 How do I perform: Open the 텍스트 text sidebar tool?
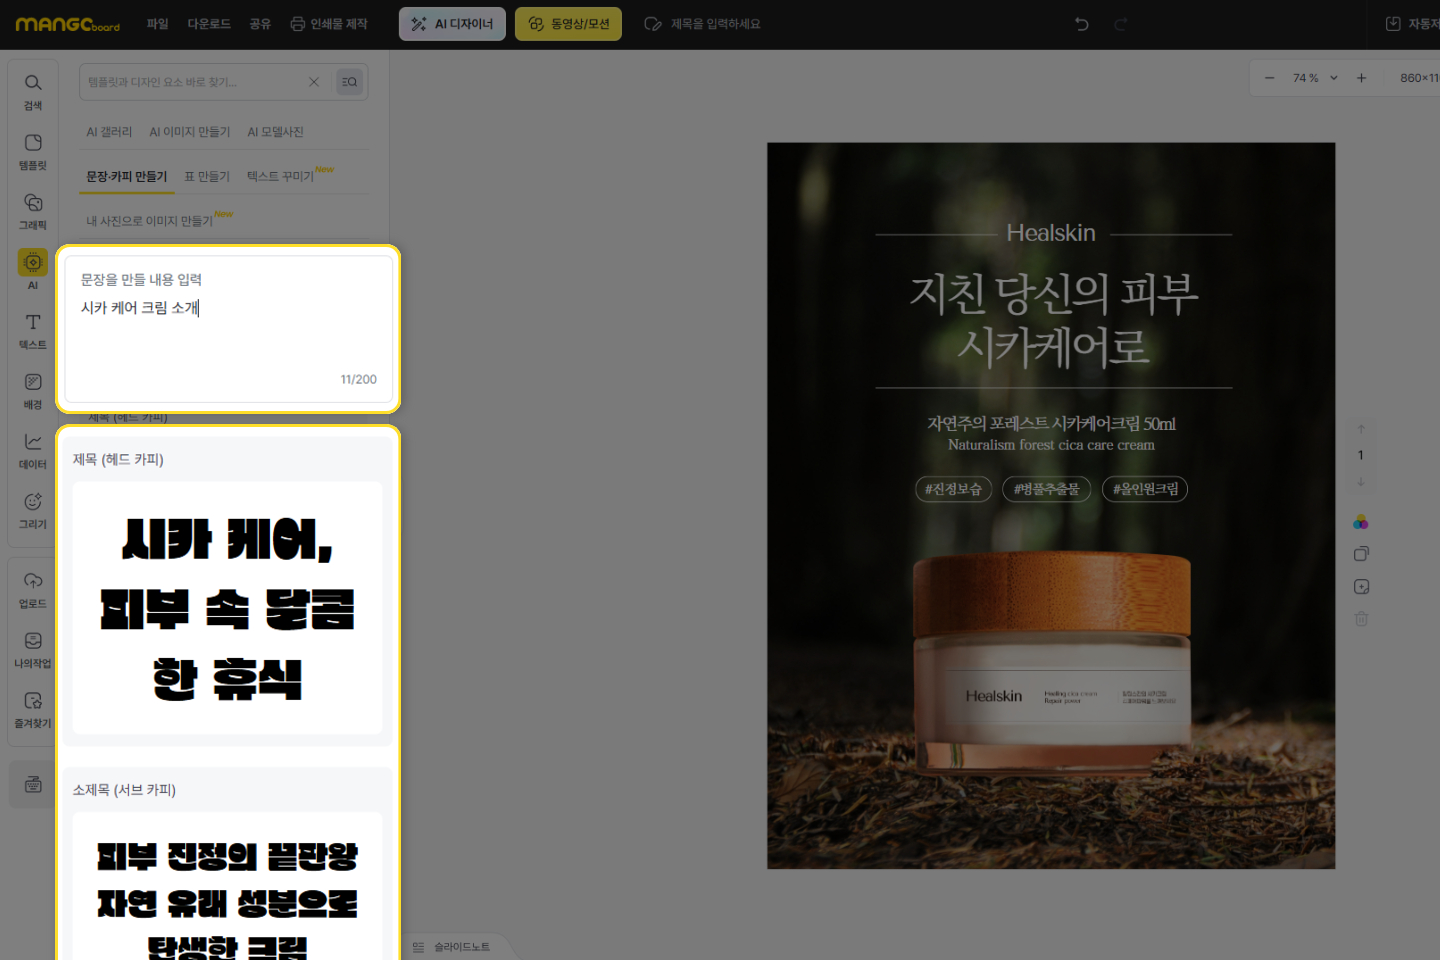point(33,331)
